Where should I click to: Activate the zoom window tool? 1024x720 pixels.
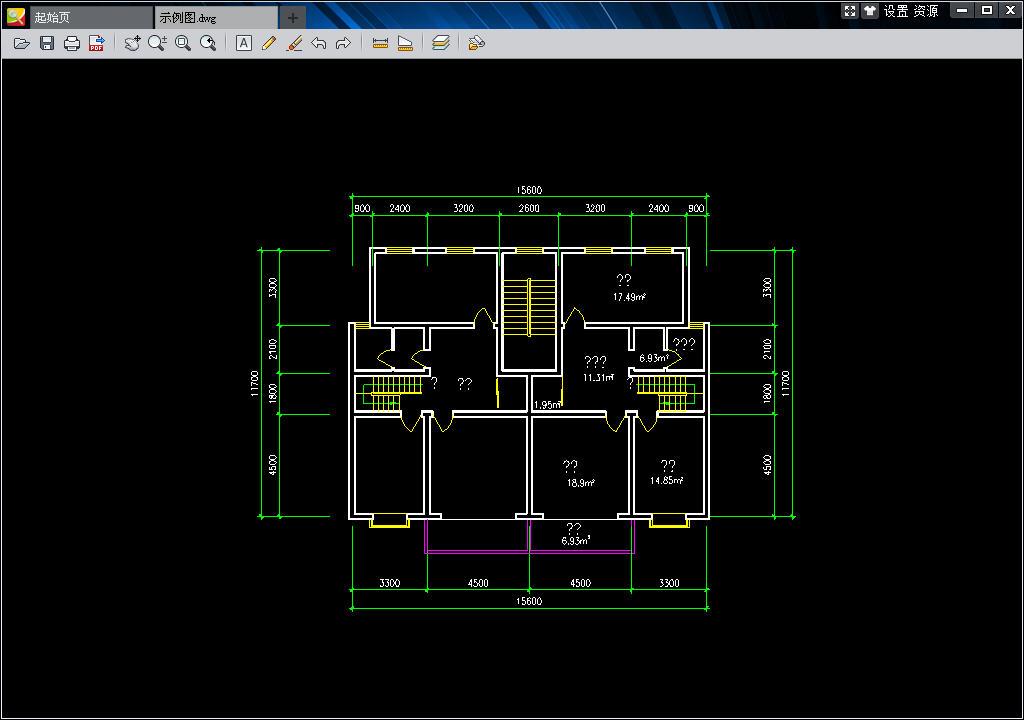[183, 43]
